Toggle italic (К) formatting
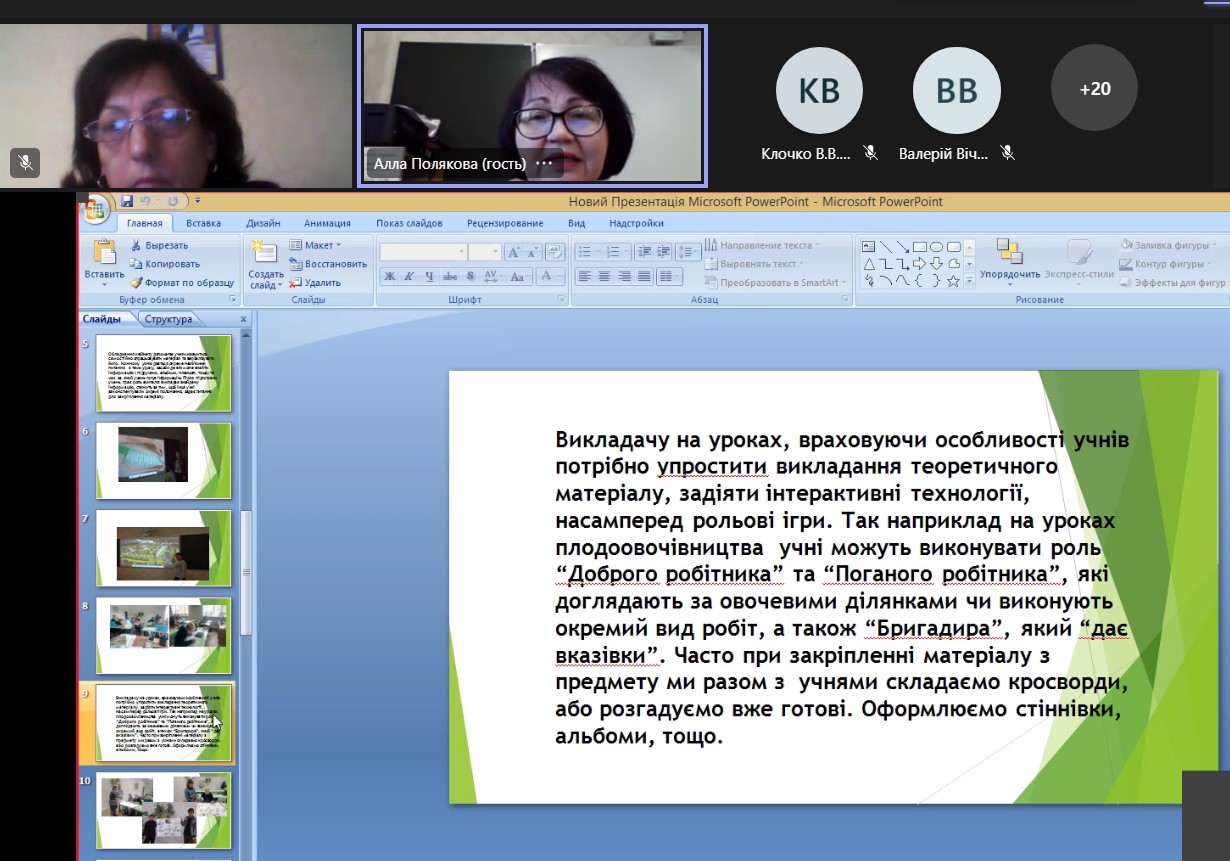 [409, 277]
